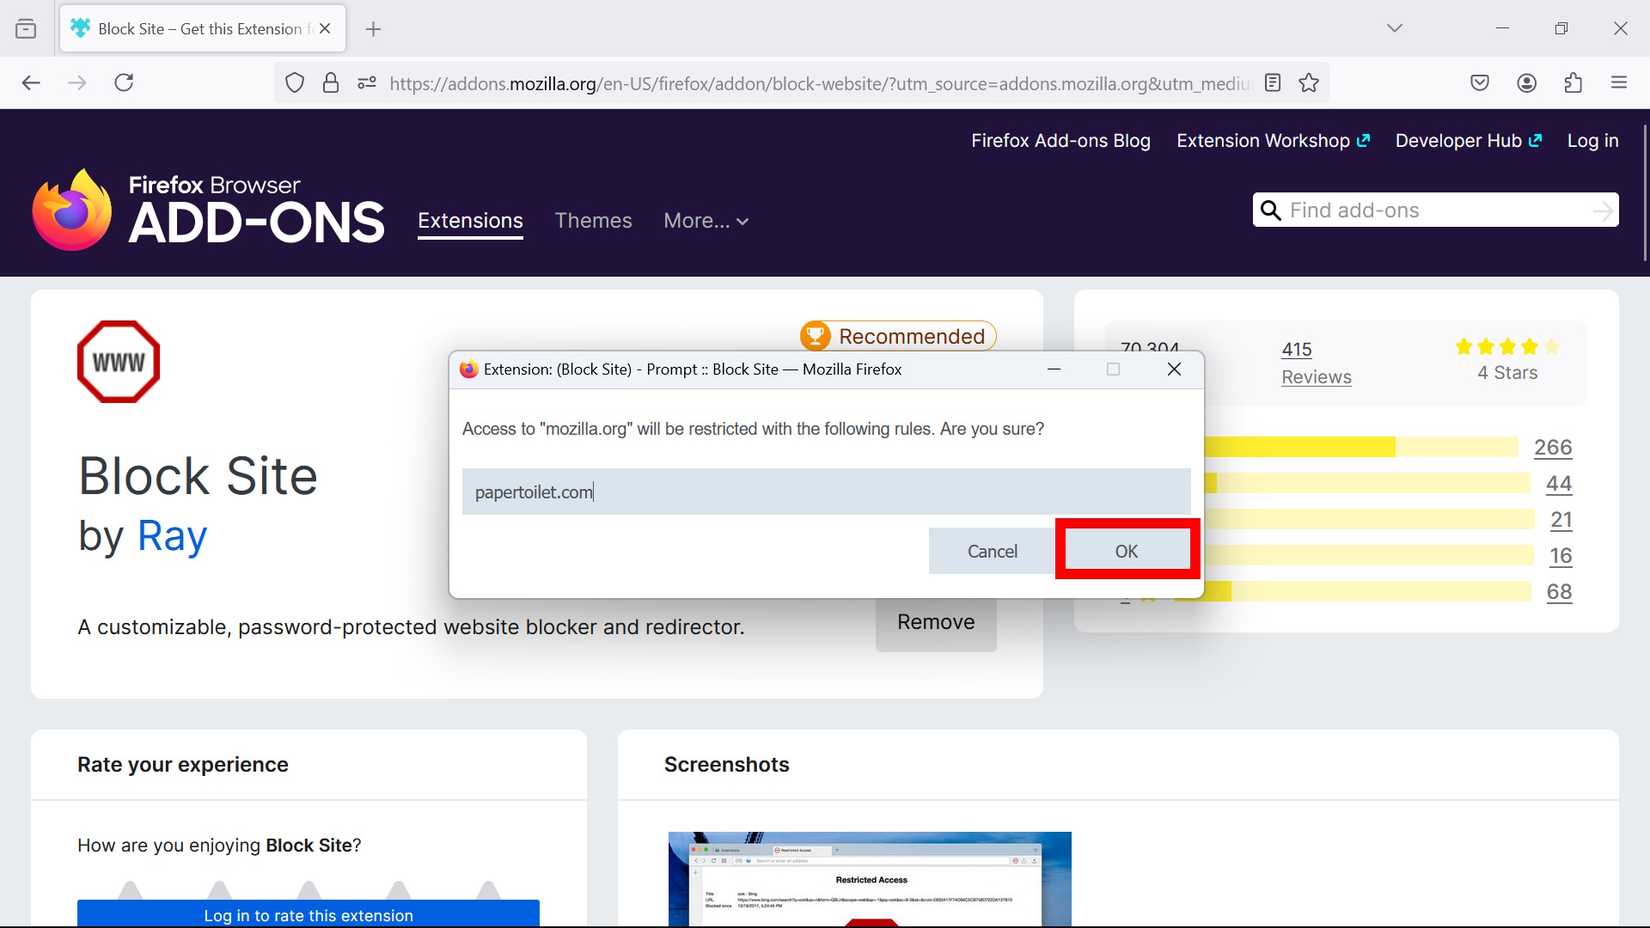Select the Extensions navigation item
The image size is (1650, 928).
click(x=470, y=221)
